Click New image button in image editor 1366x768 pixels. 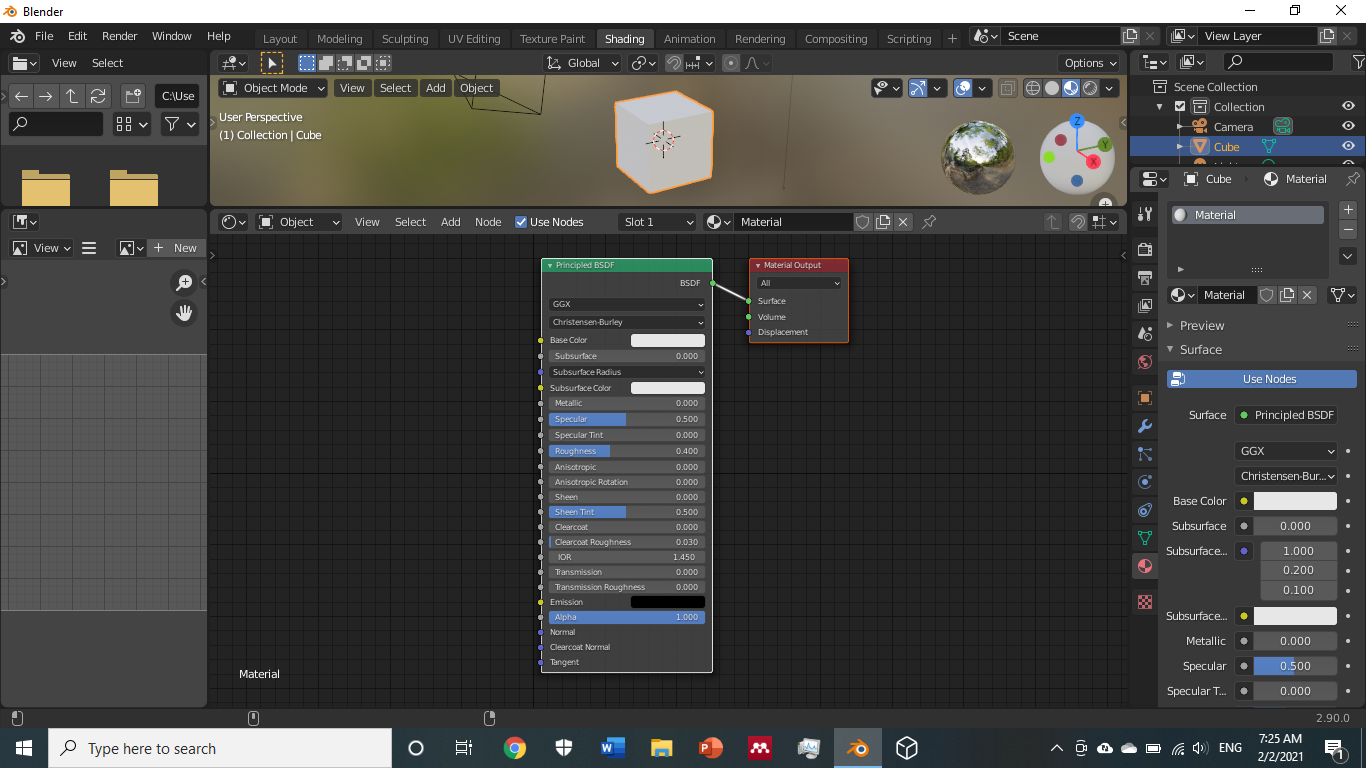click(x=176, y=248)
